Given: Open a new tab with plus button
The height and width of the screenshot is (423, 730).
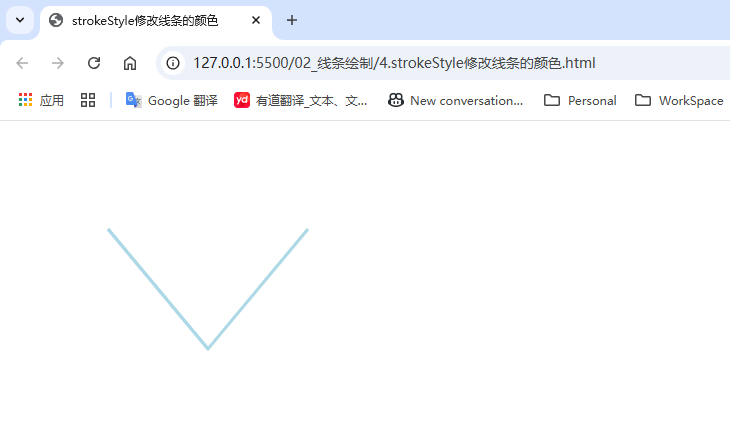Looking at the screenshot, I should click(292, 20).
